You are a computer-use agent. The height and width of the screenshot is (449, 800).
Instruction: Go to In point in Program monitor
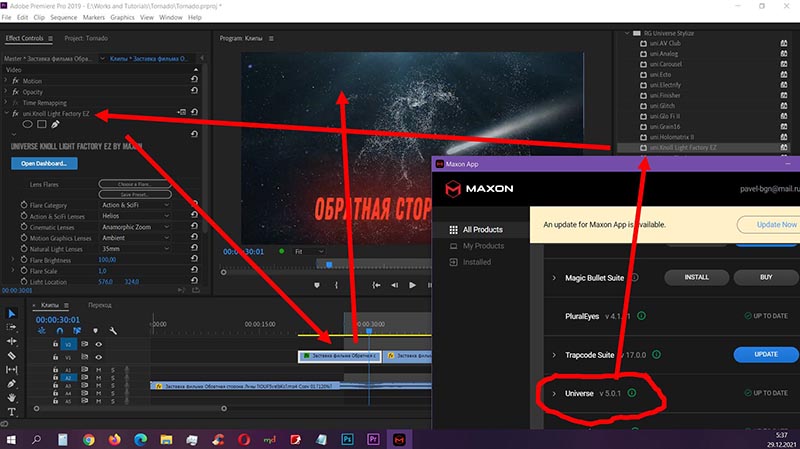[x=376, y=285]
